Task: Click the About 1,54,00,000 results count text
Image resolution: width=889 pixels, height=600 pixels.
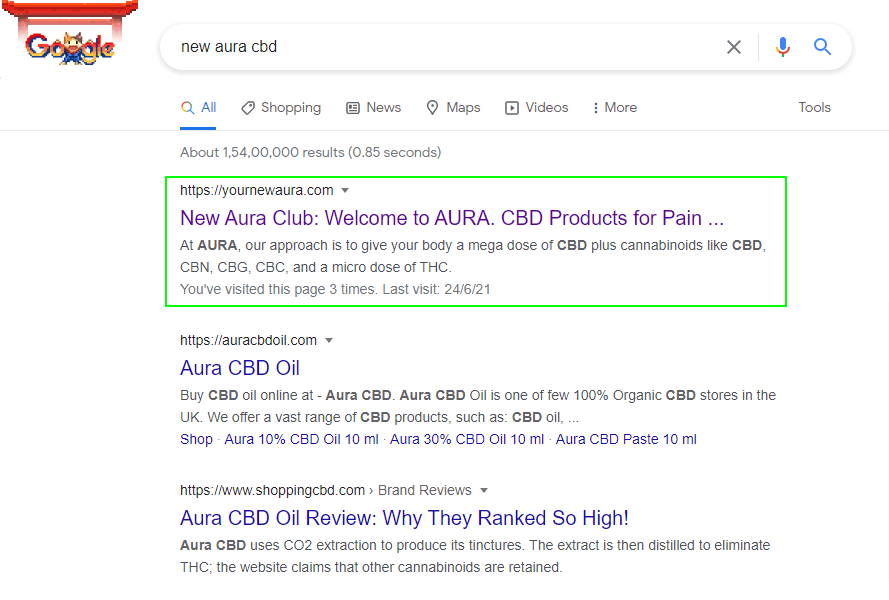Action: point(311,153)
